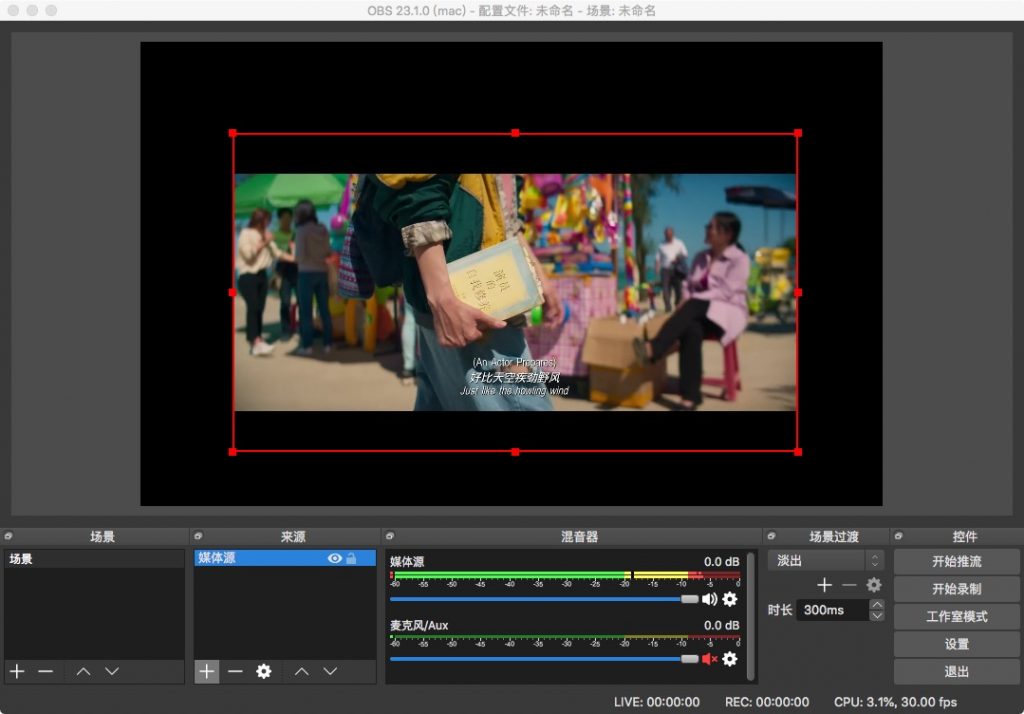
Task: Remove the source using the minus icon in the 来源 panel
Action: click(235, 671)
